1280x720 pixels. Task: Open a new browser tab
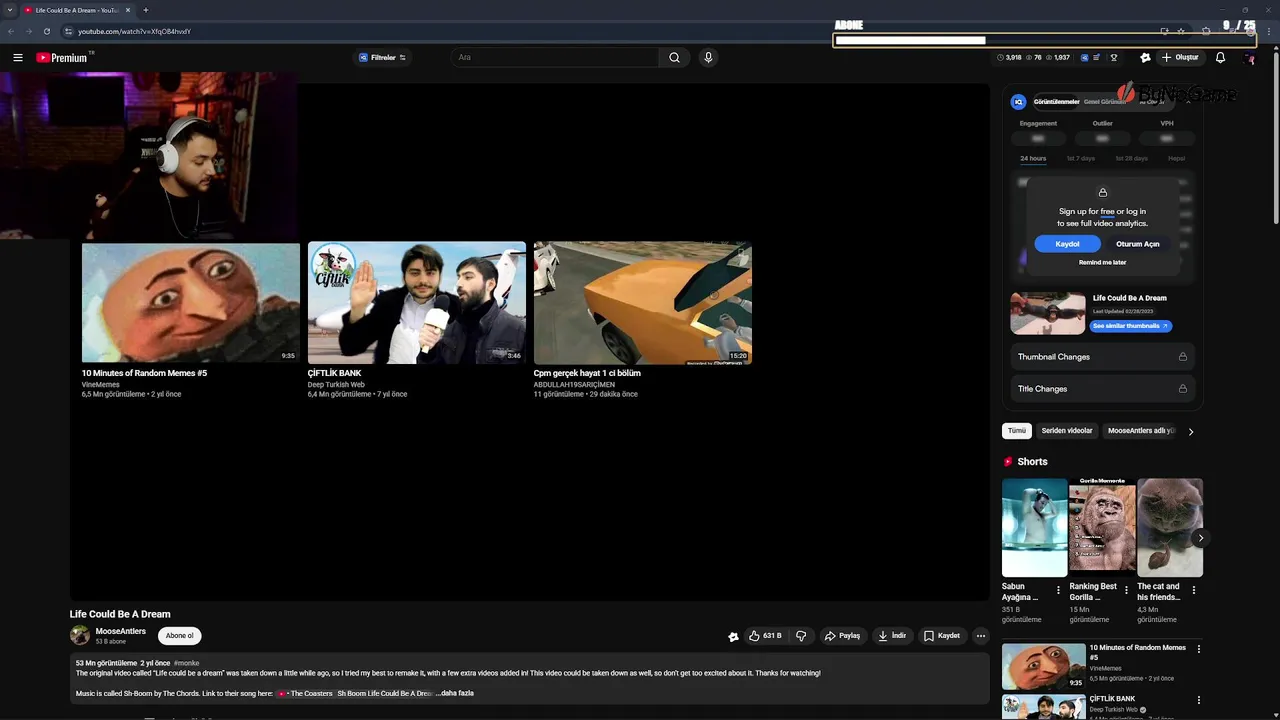pyautogui.click(x=145, y=10)
